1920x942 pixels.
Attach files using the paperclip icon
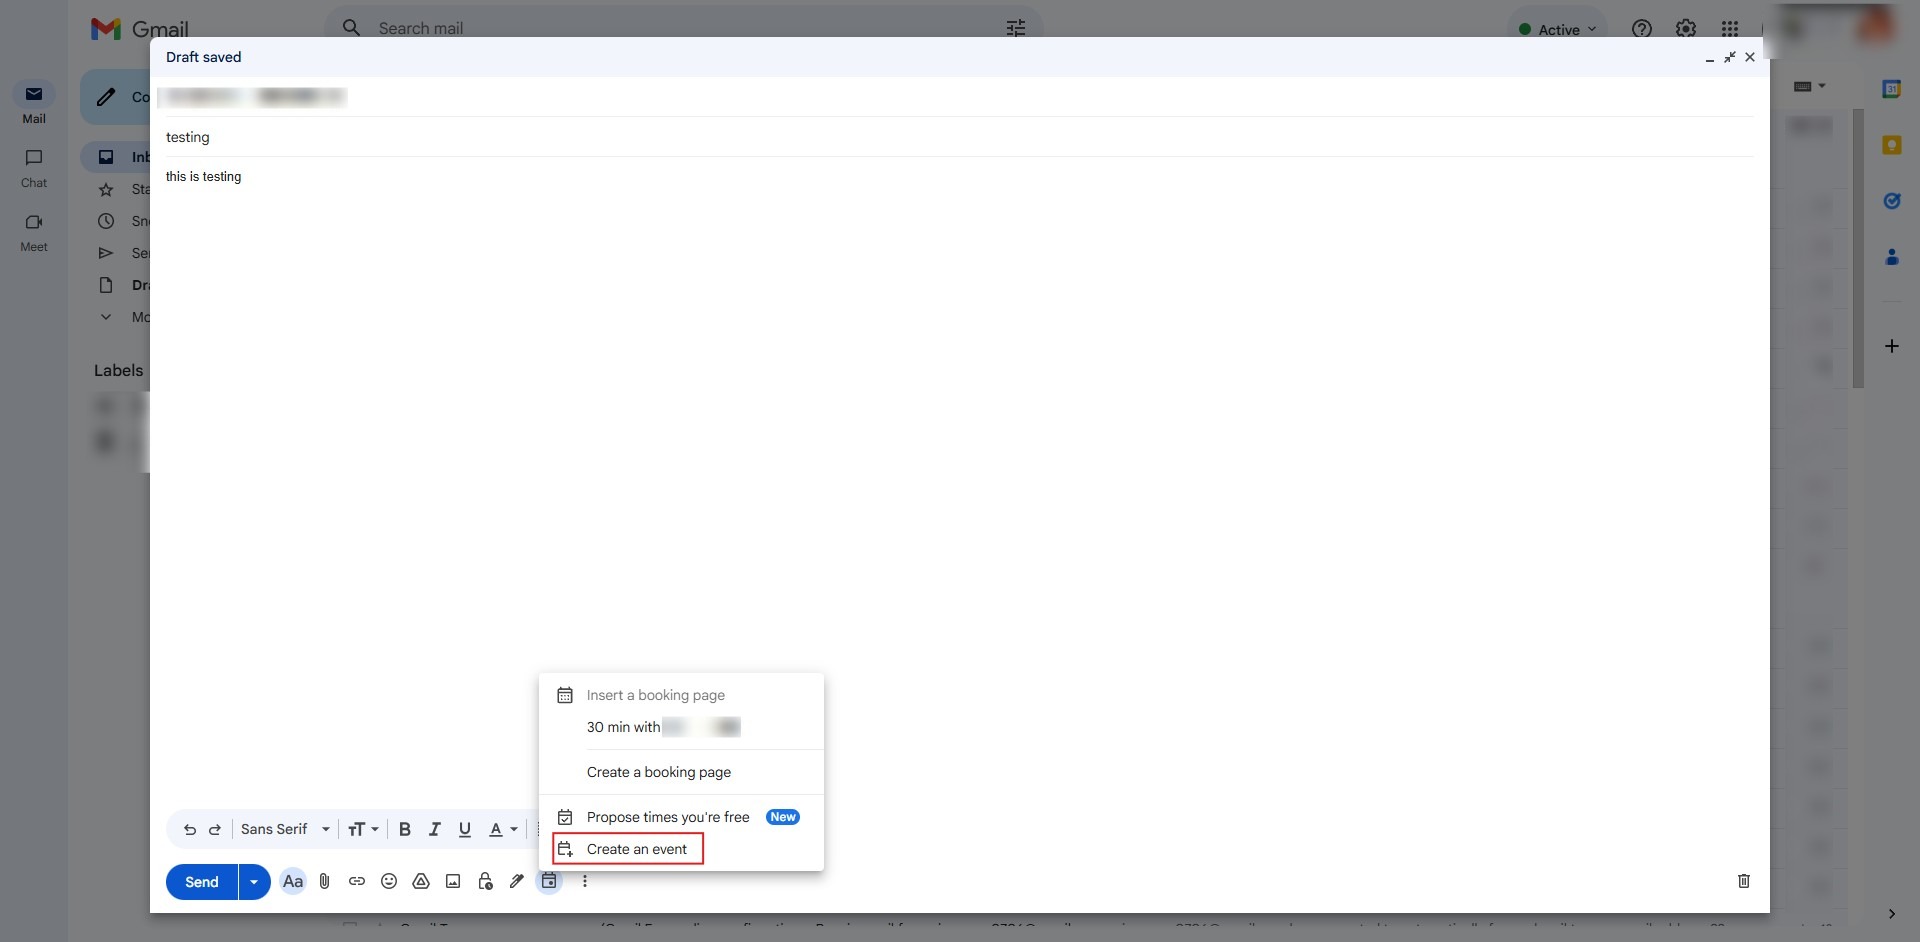(324, 881)
